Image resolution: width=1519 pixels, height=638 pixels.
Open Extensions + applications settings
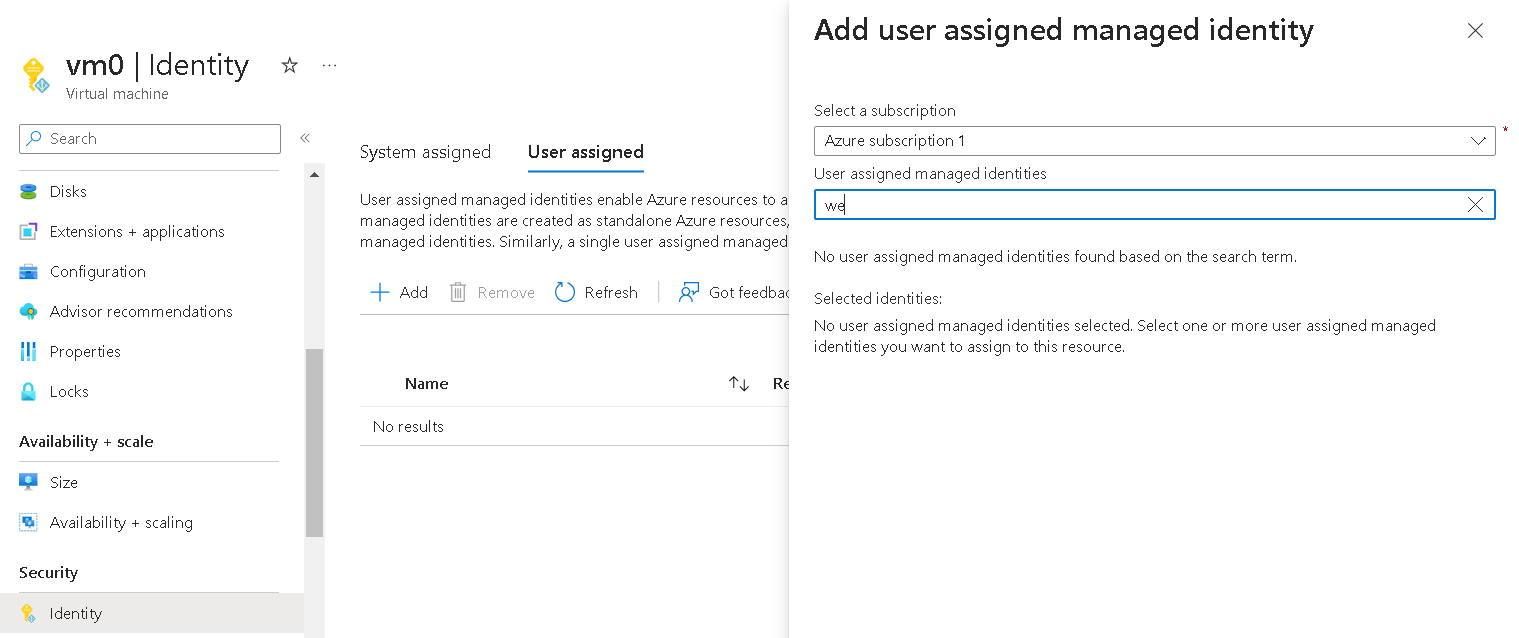(136, 231)
